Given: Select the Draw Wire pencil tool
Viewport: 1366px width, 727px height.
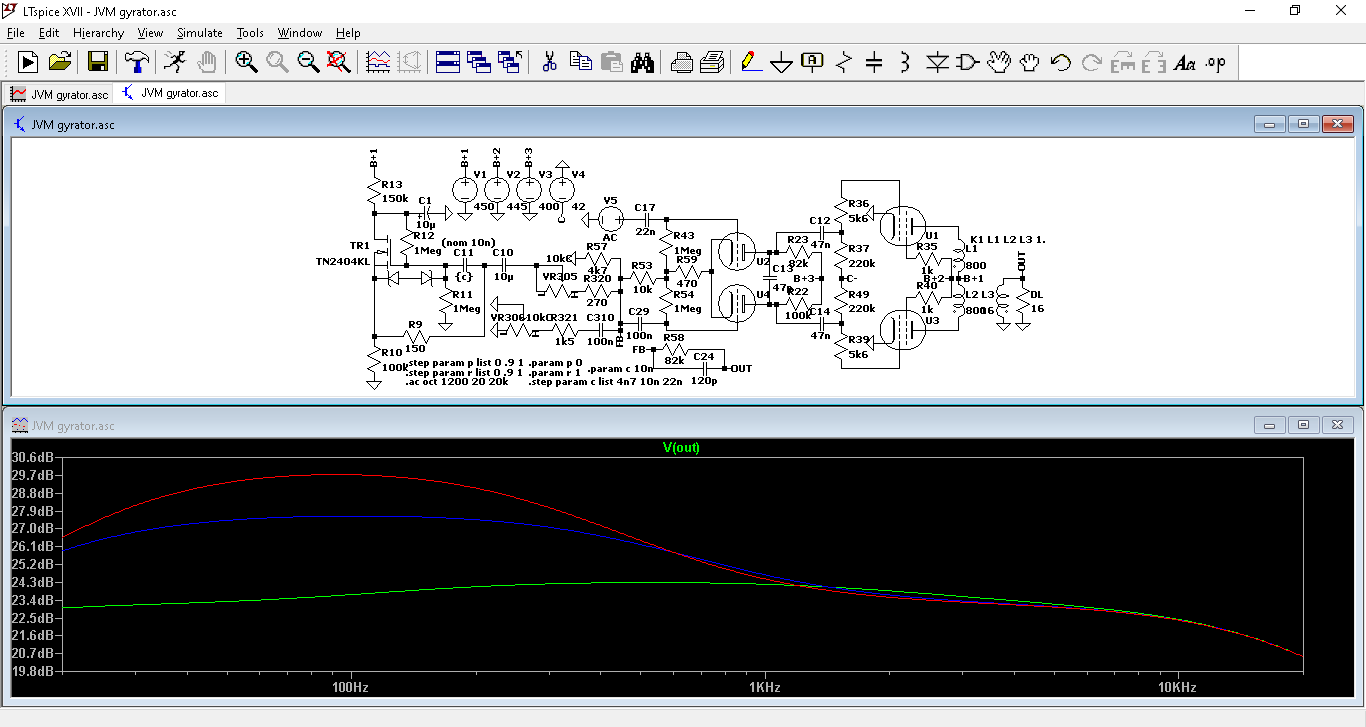Looking at the screenshot, I should (751, 62).
